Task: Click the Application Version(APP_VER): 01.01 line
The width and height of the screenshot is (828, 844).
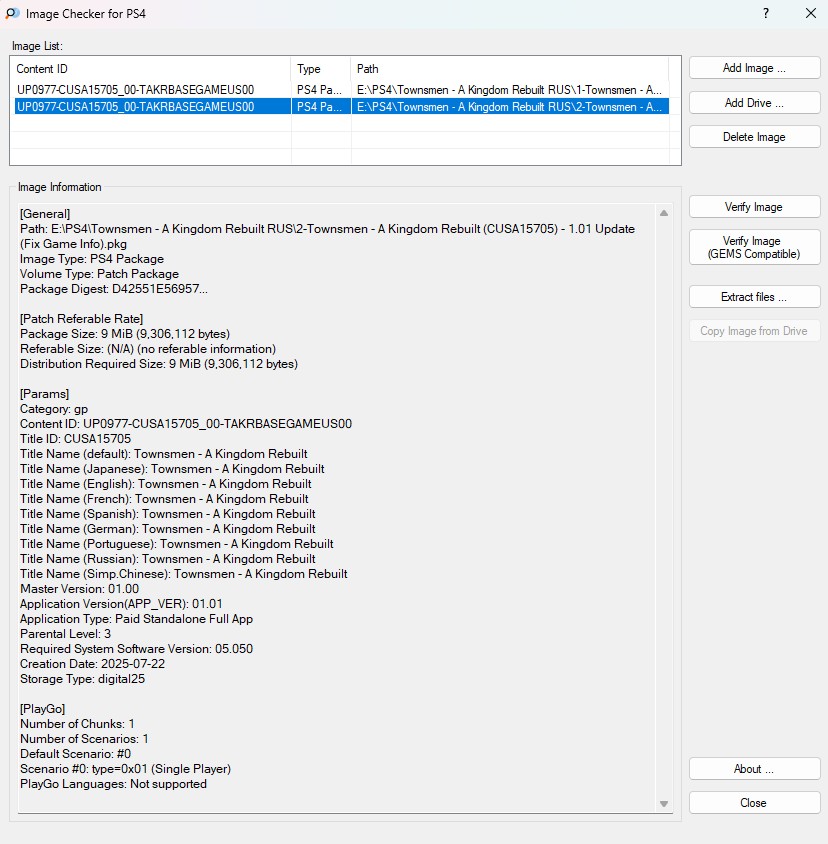Action: tap(121, 604)
